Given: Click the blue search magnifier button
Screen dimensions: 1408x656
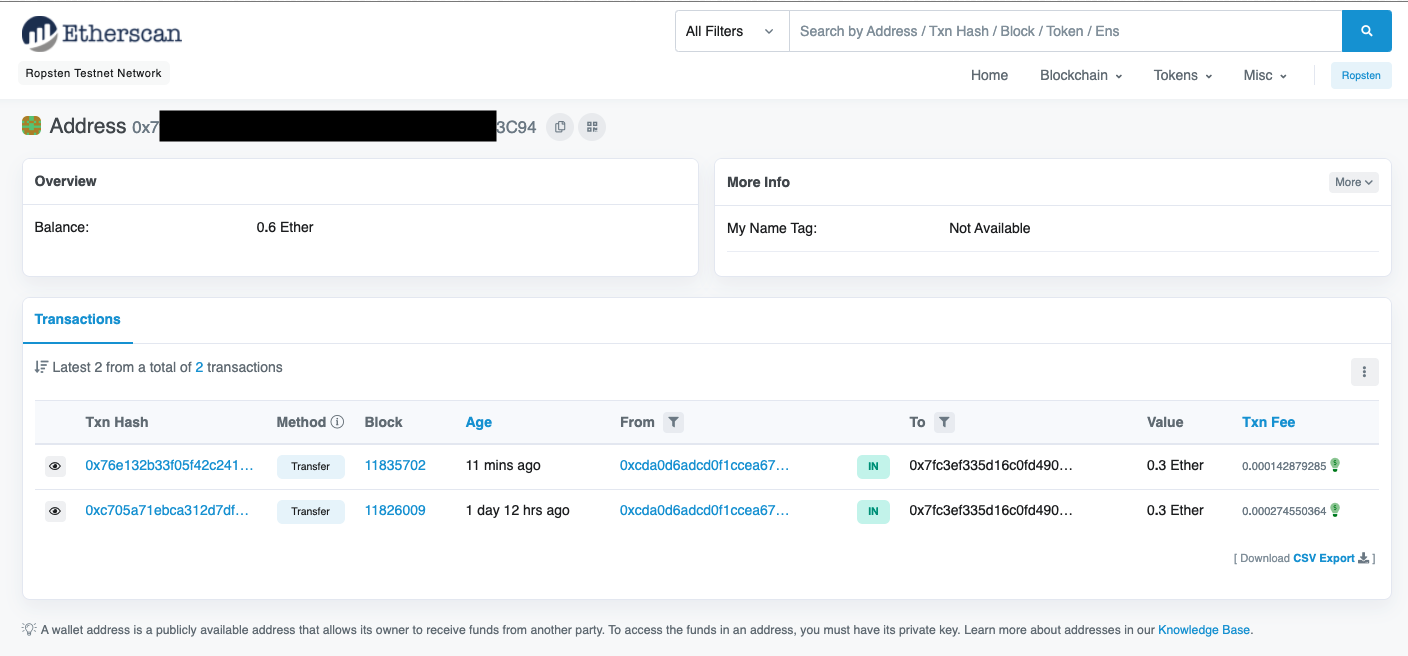Looking at the screenshot, I should 1366,31.
